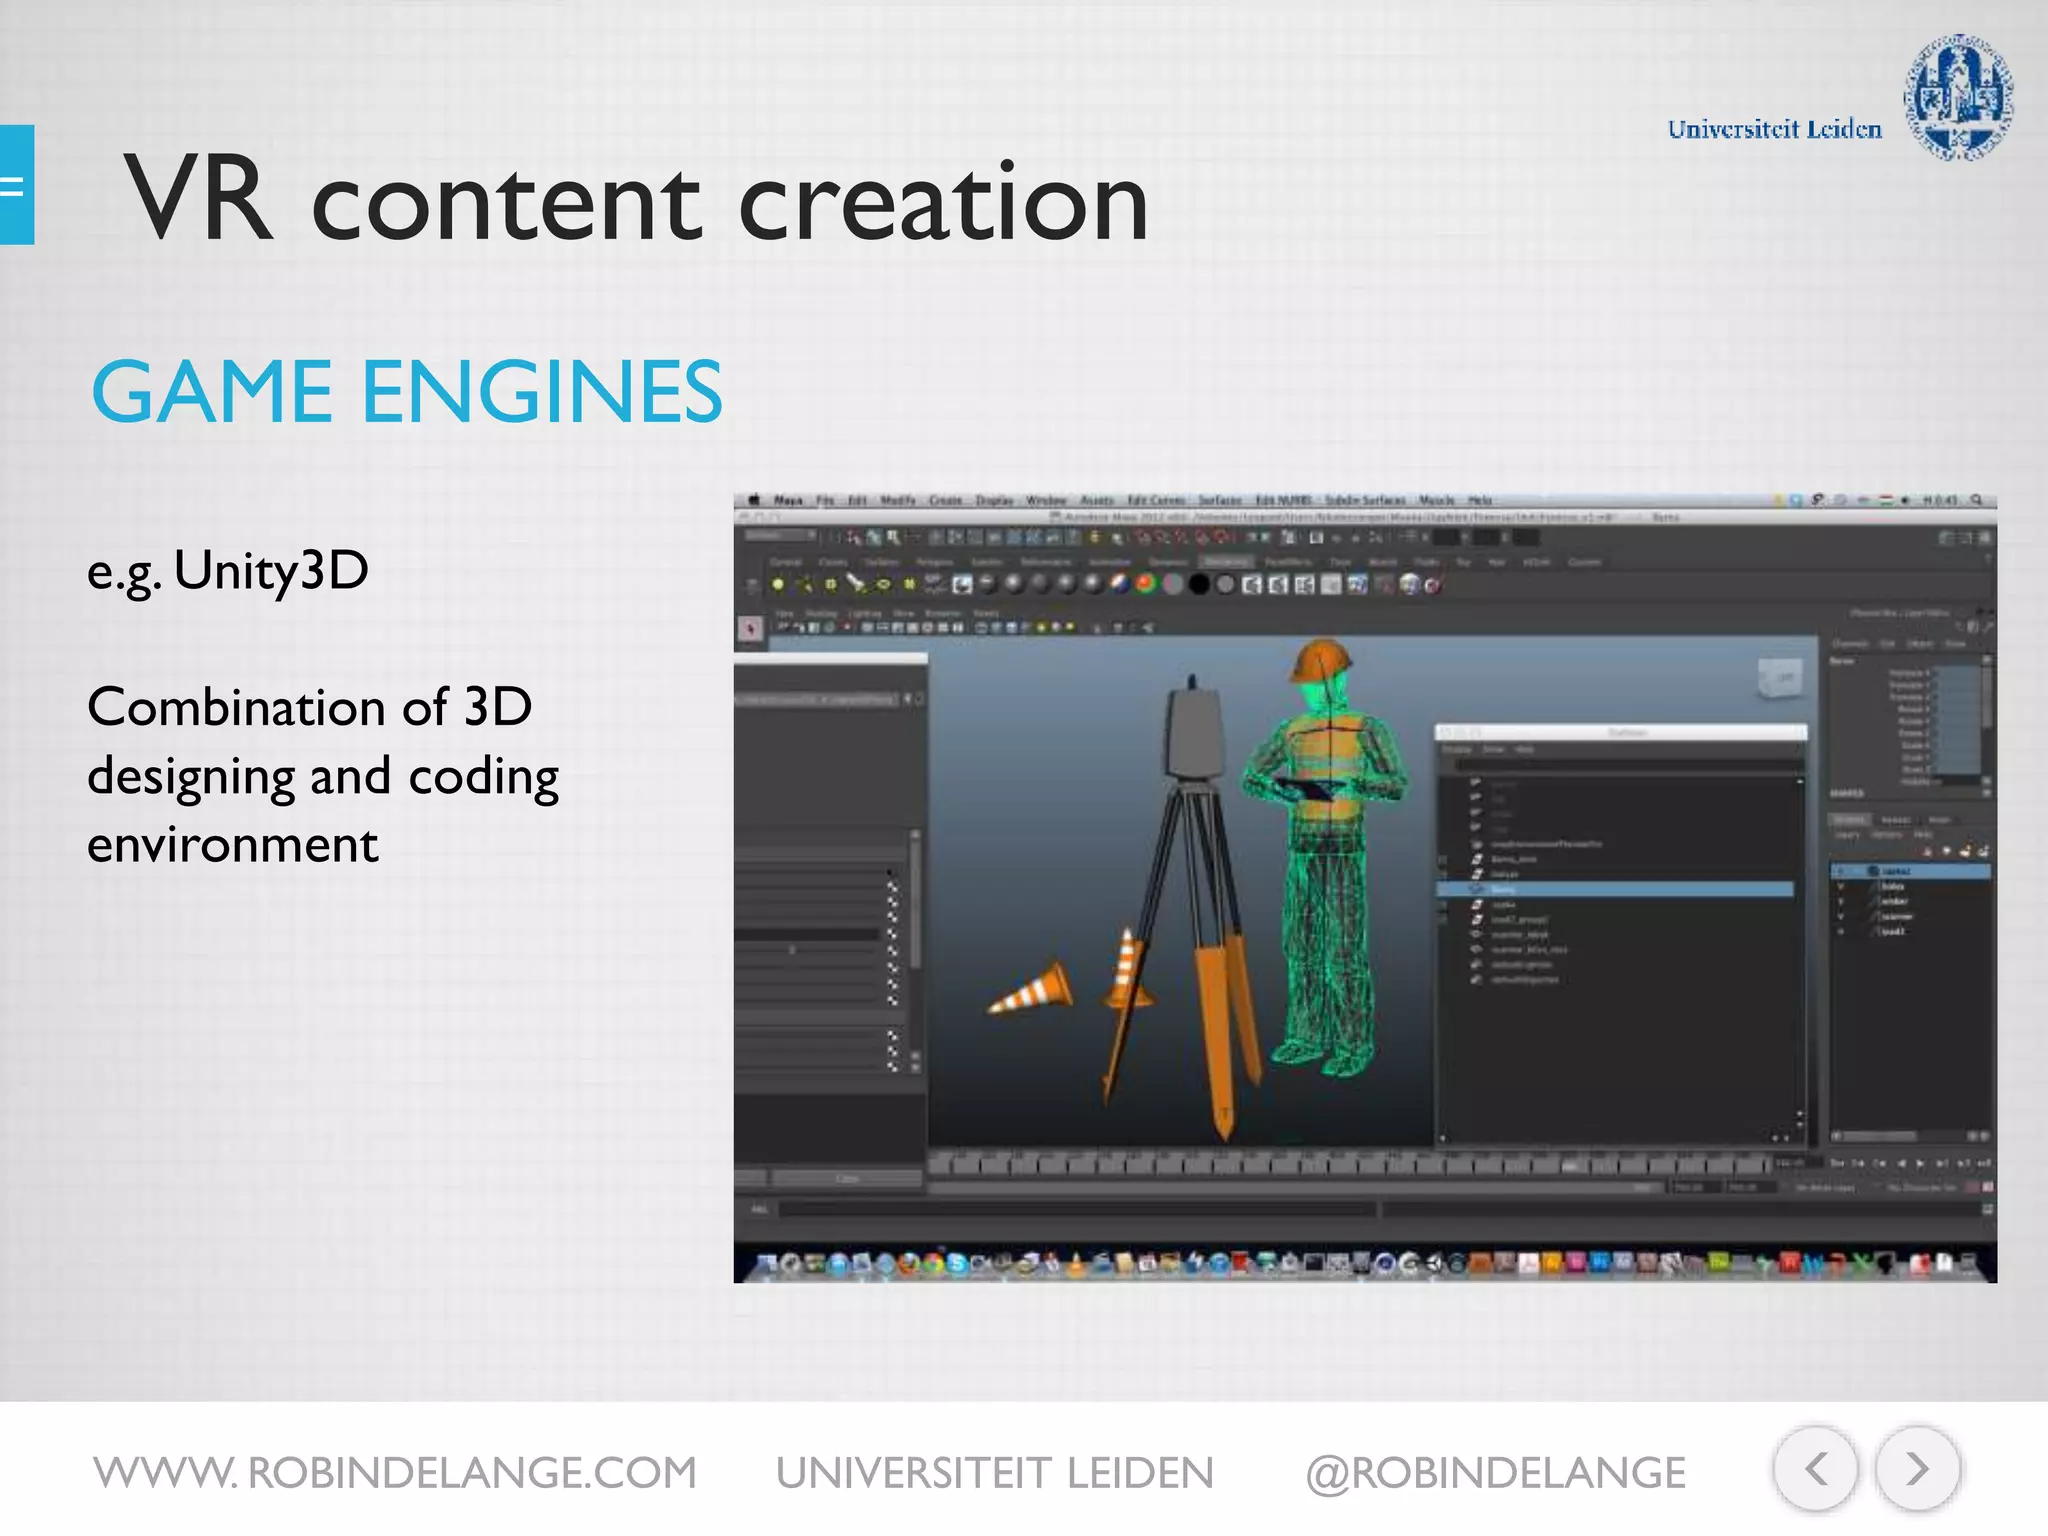Click the ViewCube in the viewport
This screenshot has height=1536, width=2048.
tap(1783, 680)
